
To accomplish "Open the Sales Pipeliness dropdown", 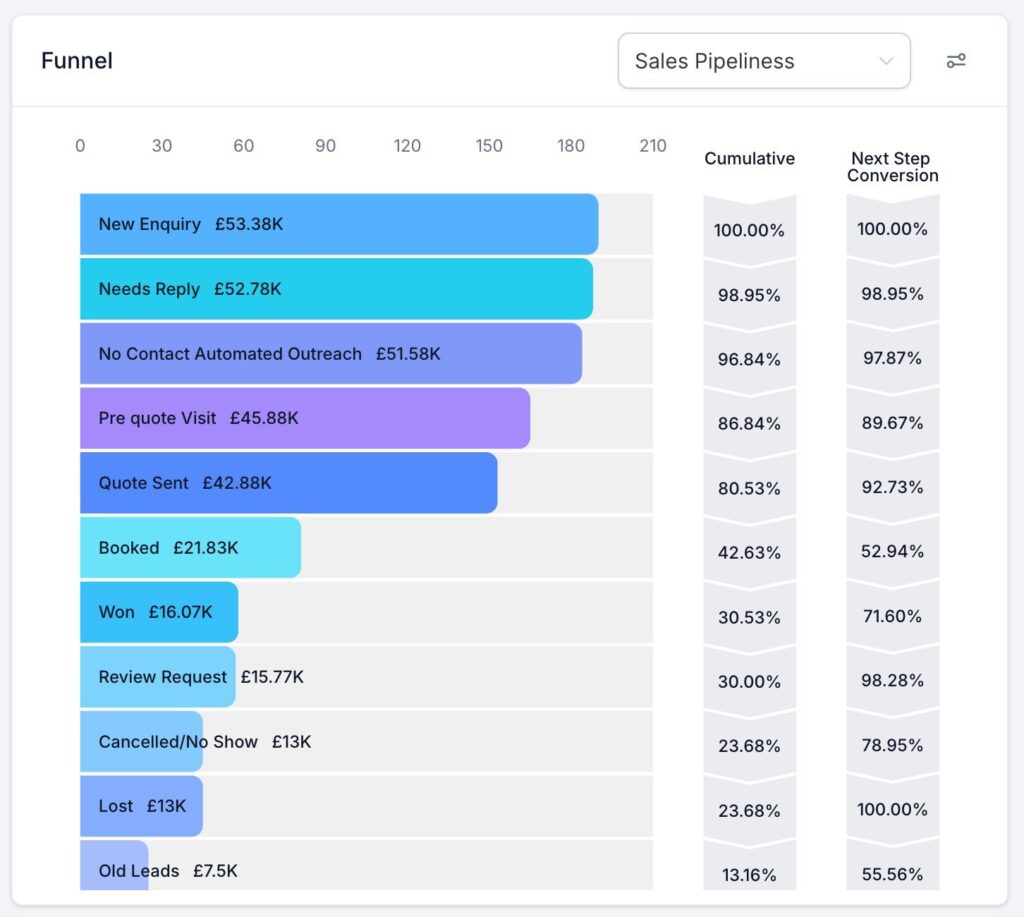I will pyautogui.click(x=763, y=61).
